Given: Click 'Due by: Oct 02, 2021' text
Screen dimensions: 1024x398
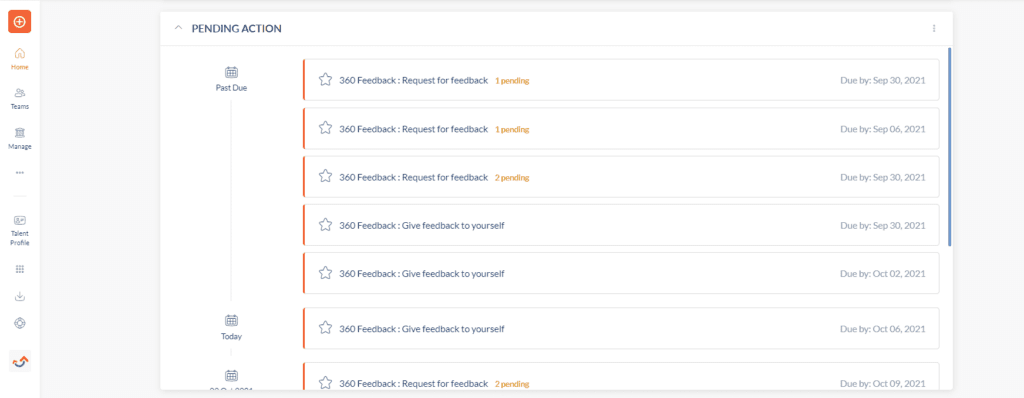Looking at the screenshot, I should pyautogui.click(x=882, y=273).
